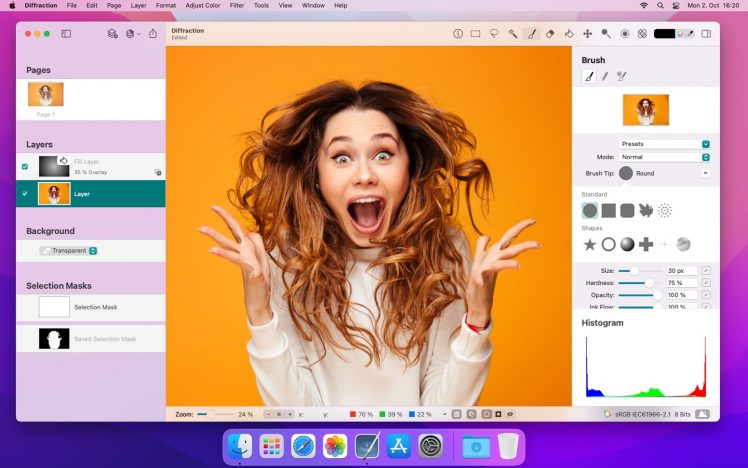Select the move tool
The height and width of the screenshot is (468, 748).
pos(587,33)
